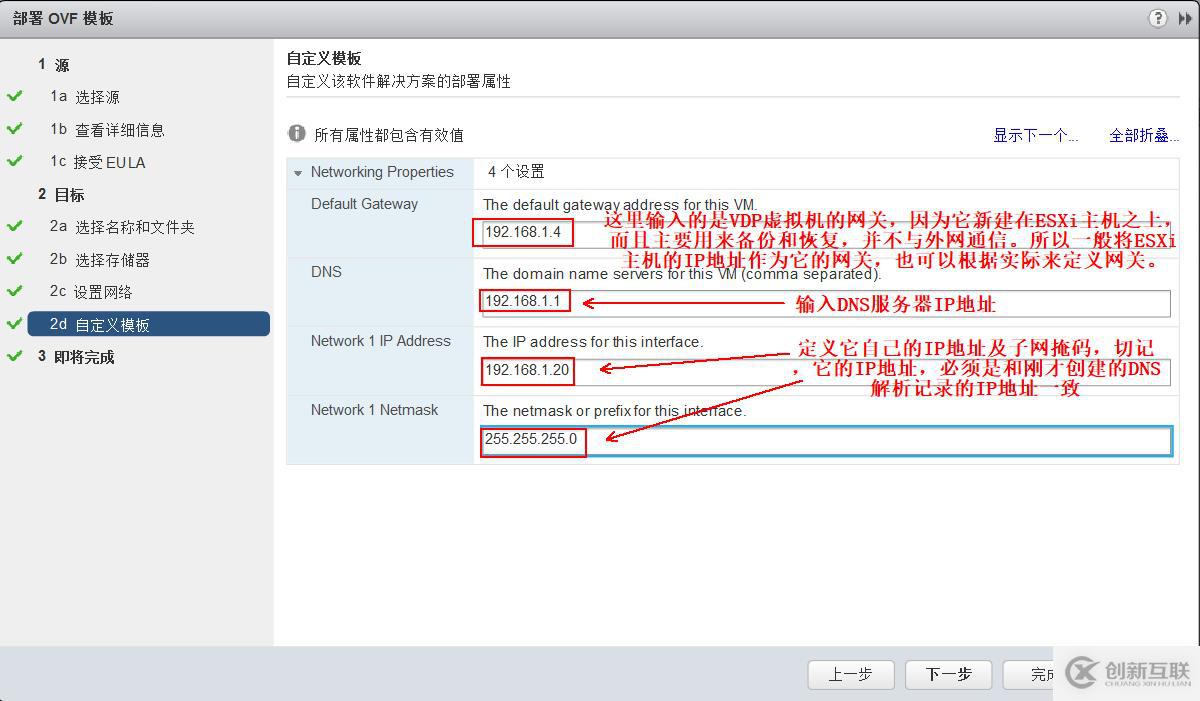This screenshot has width=1200, height=701.
Task: Jump to step 3 即将完成
Action: coord(76,357)
